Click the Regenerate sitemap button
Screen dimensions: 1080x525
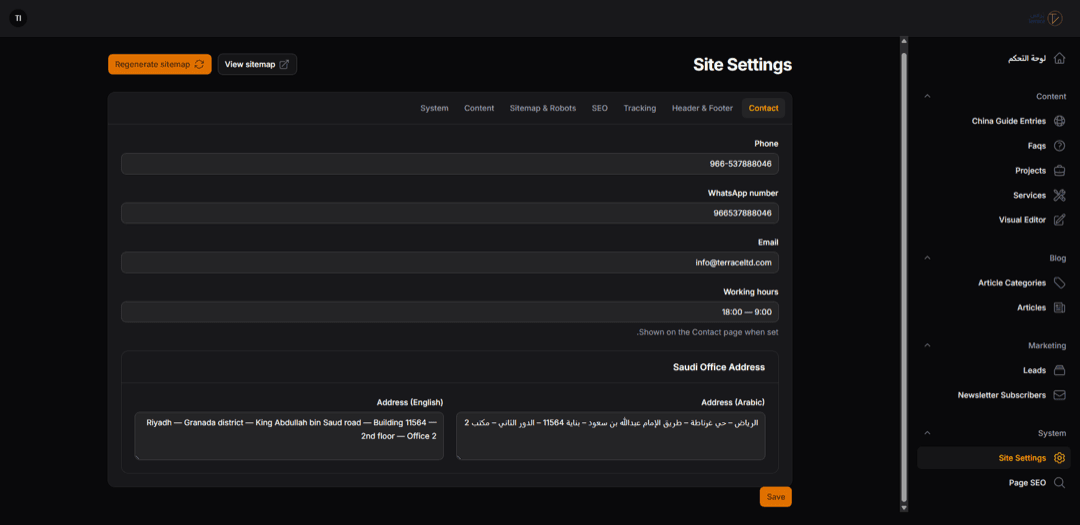160,64
